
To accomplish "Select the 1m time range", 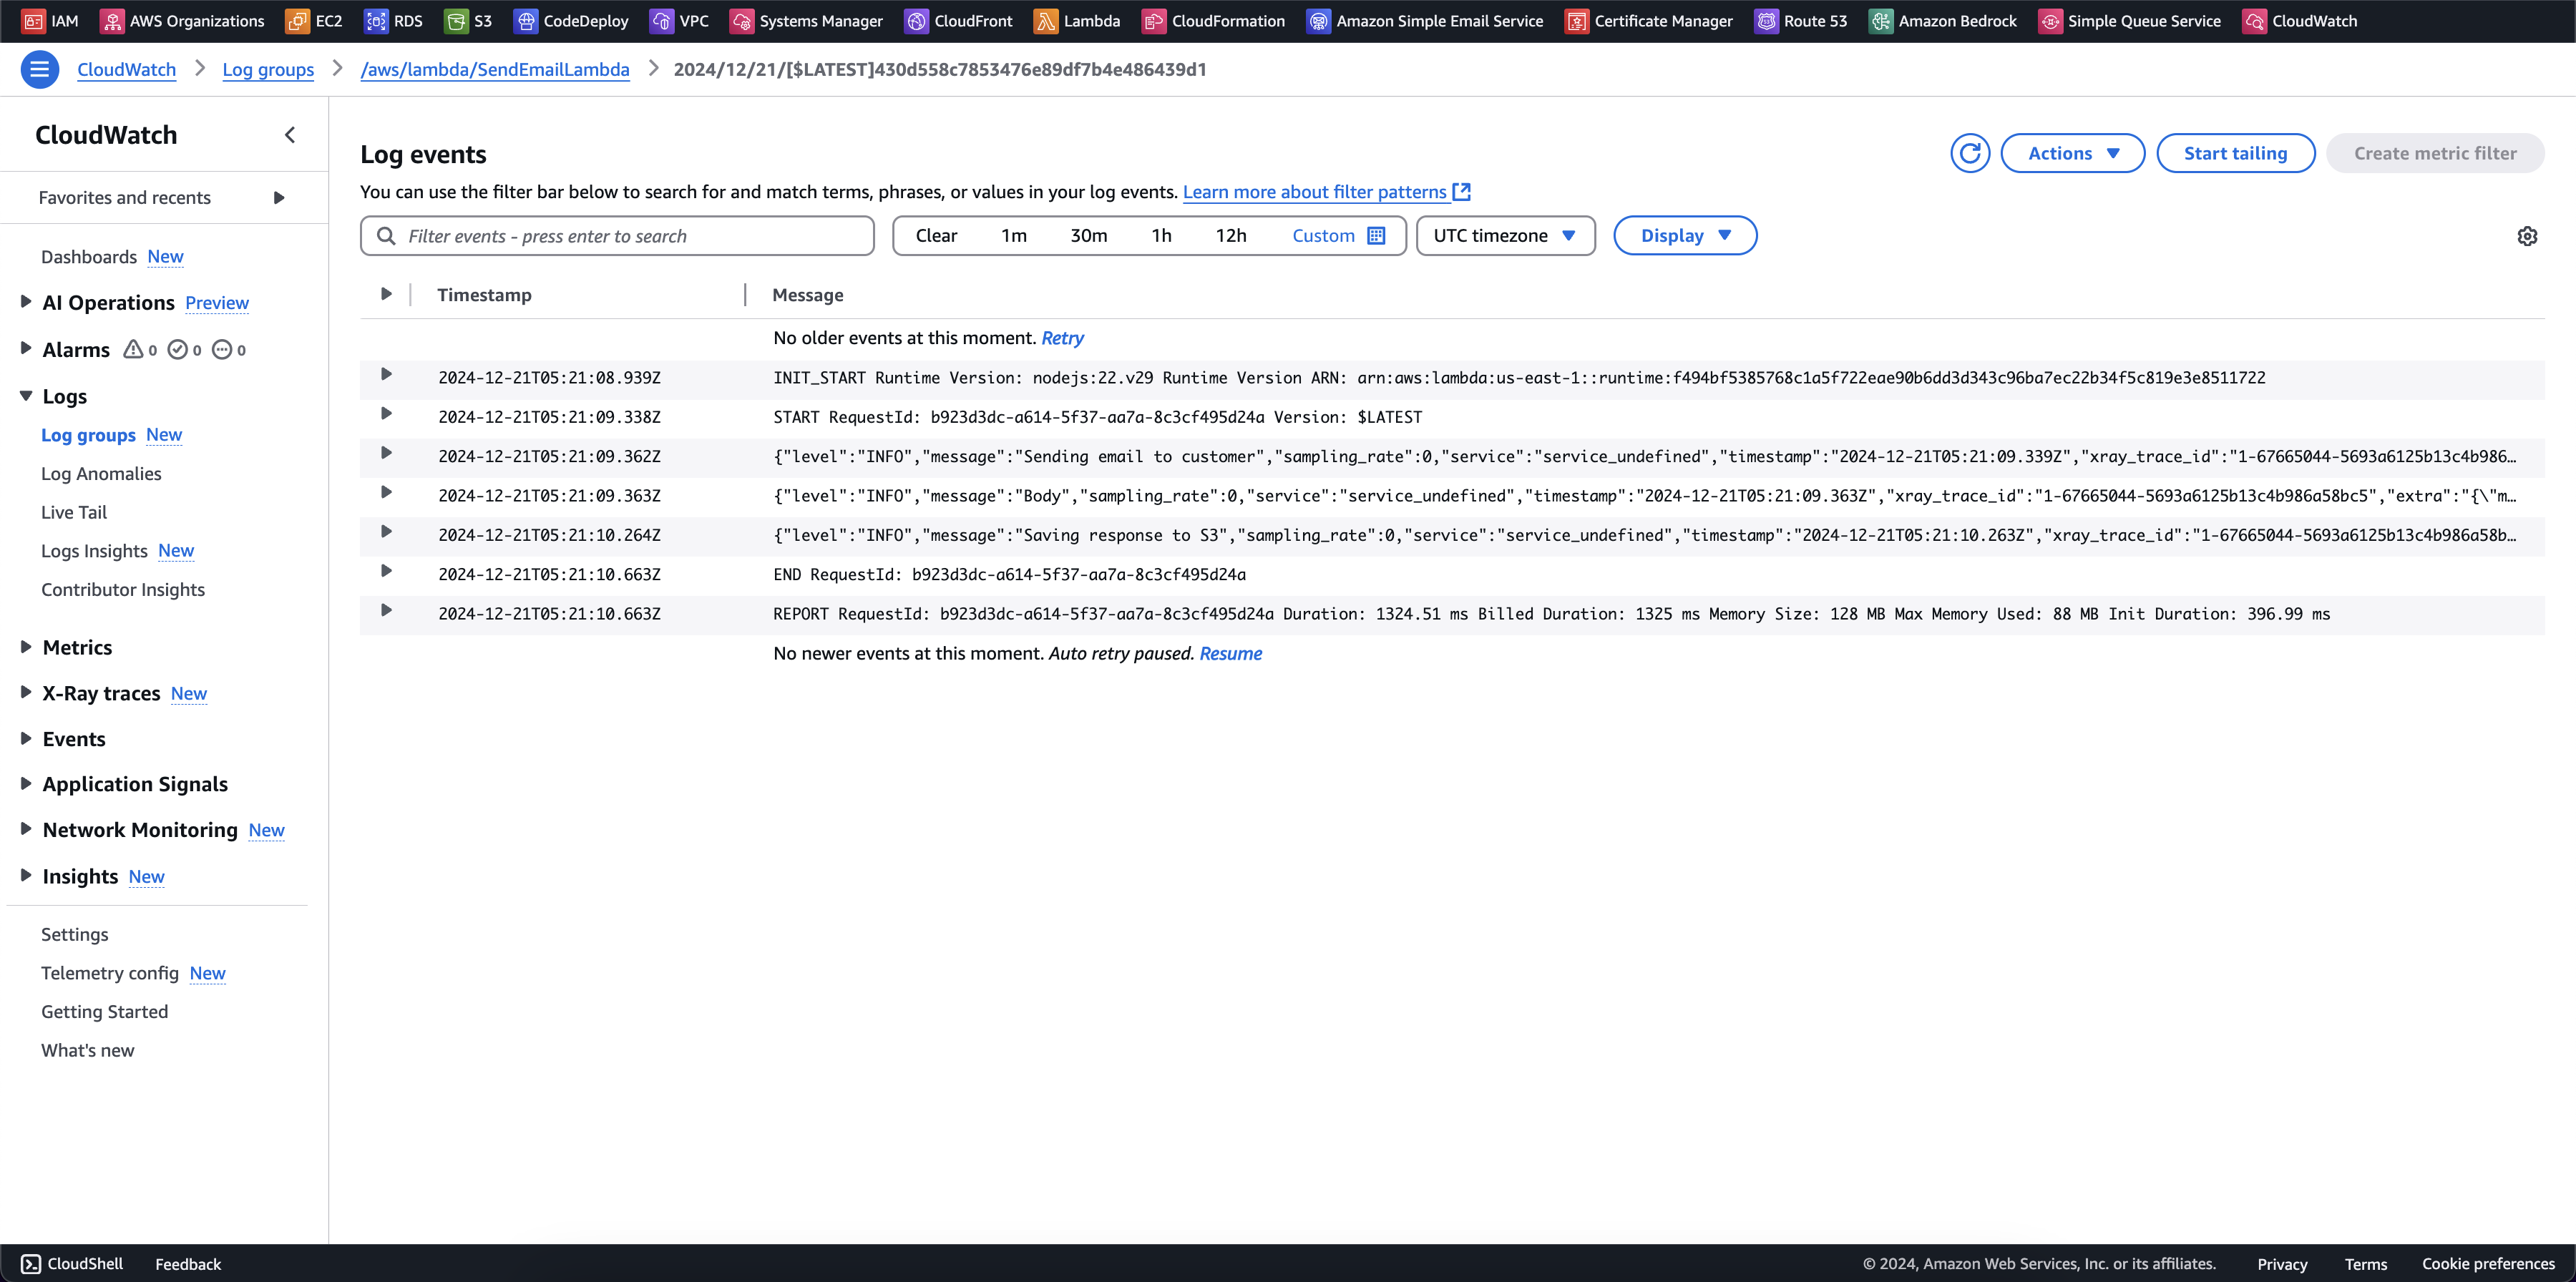I will pos(1014,236).
